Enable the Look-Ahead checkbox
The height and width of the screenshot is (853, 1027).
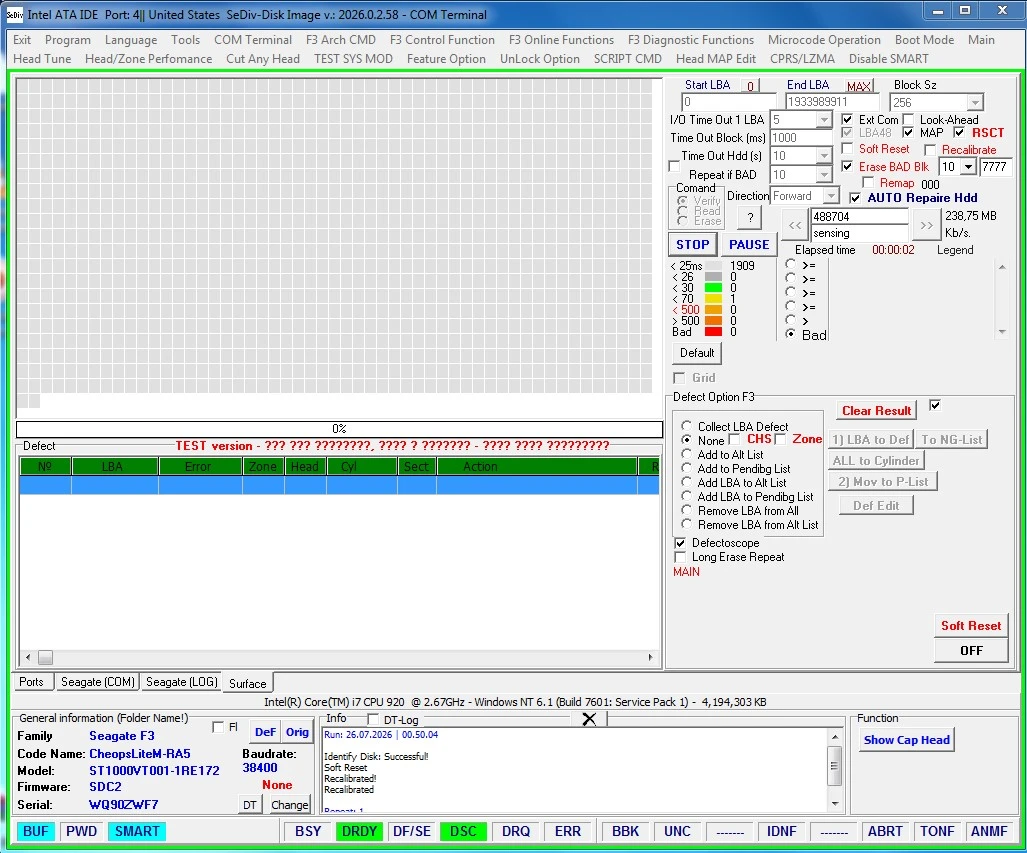click(x=908, y=119)
